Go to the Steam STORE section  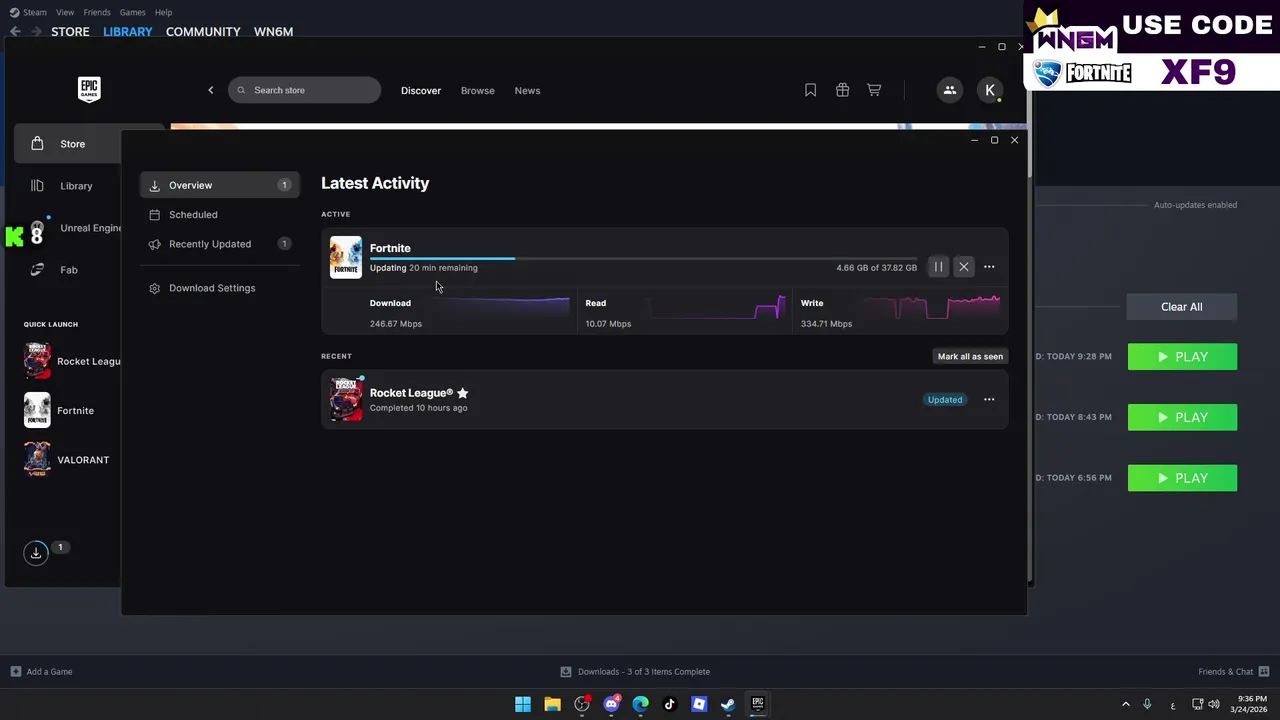[x=70, y=32]
